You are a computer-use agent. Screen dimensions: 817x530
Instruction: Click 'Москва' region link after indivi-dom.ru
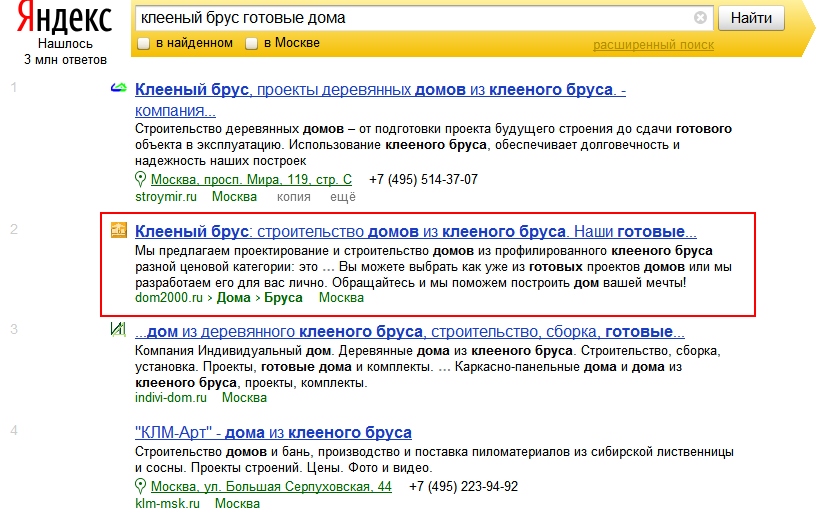point(244,398)
